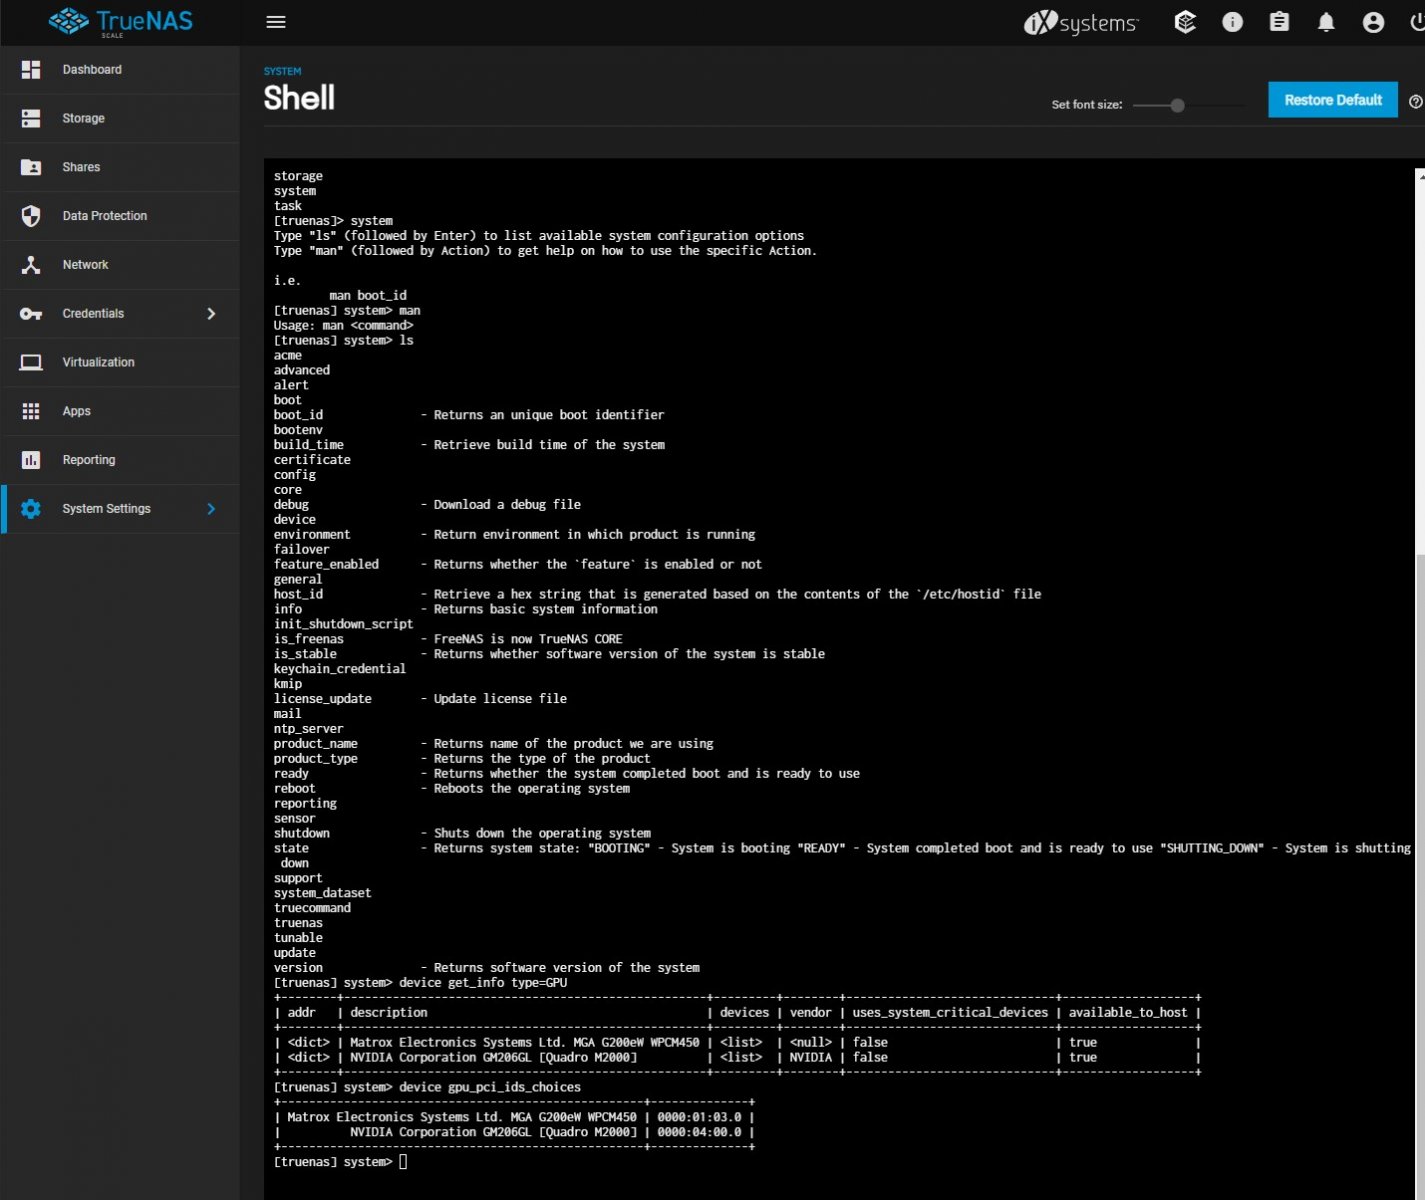This screenshot has height=1200, width=1425.
Task: Click the 'man boot_id' example text
Action: (368, 296)
